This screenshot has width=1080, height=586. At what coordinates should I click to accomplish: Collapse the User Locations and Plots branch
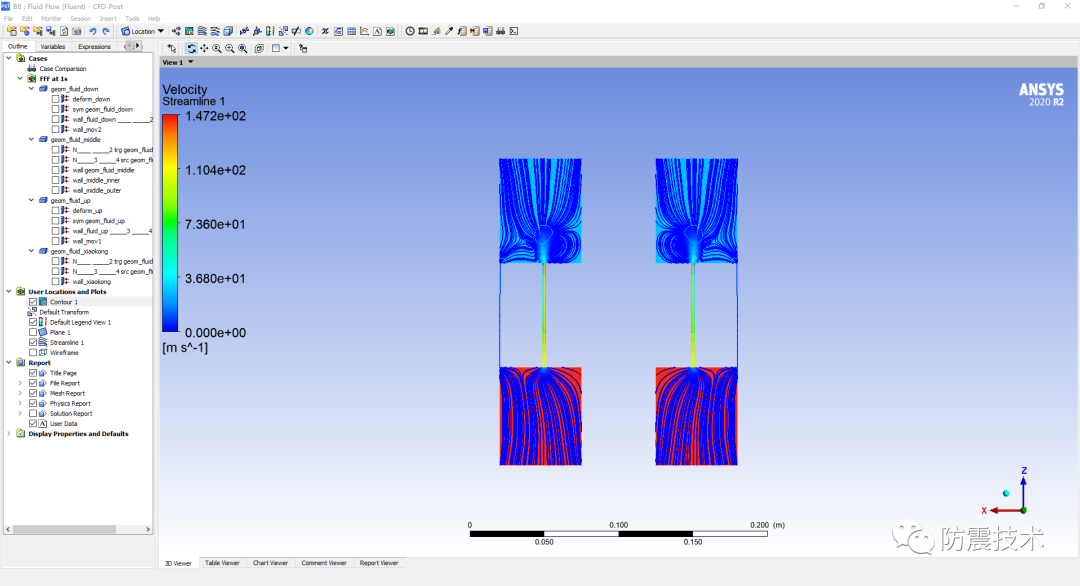tap(10, 291)
